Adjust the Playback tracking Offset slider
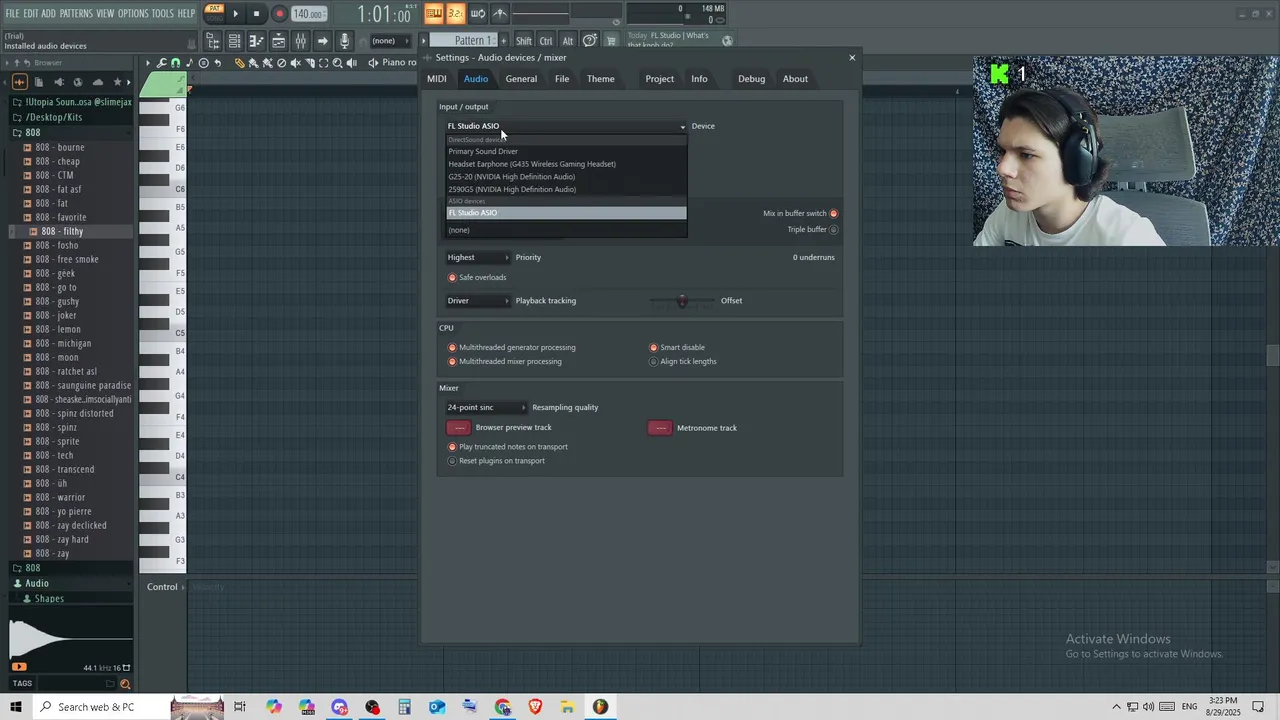 682,300
